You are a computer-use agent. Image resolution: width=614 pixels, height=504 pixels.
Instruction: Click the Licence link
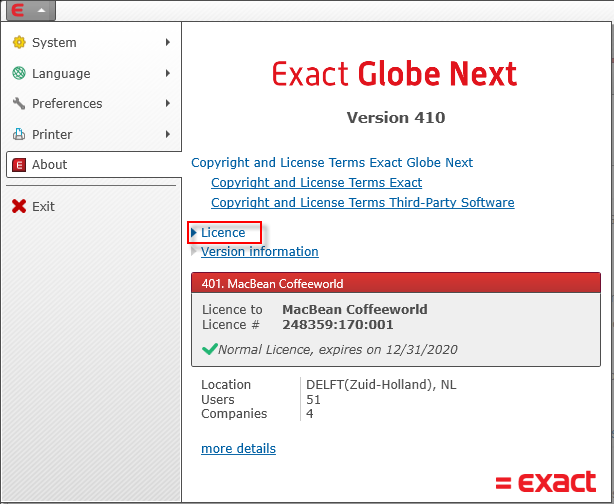point(223,233)
